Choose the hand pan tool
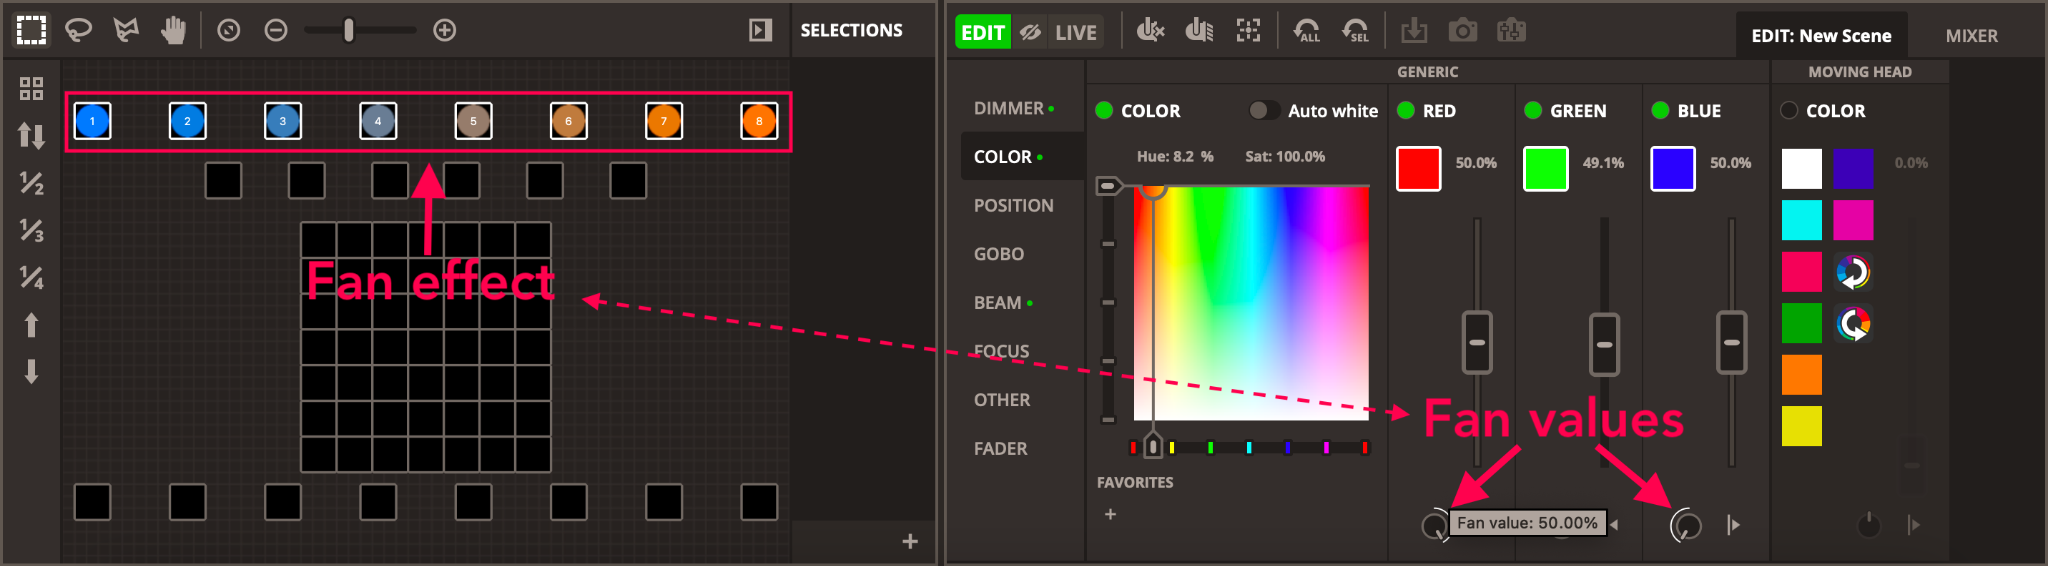Viewport: 2048px width, 566px height. coord(174,30)
